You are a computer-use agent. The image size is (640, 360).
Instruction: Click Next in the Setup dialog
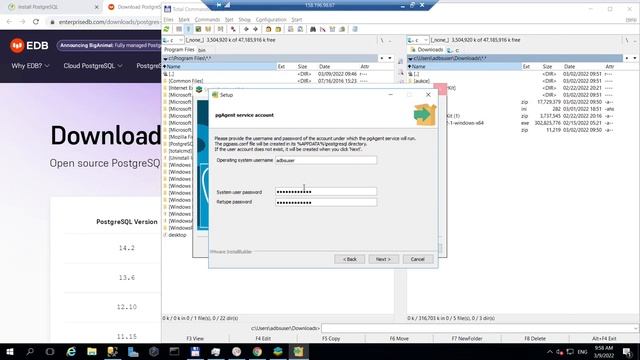(383, 259)
